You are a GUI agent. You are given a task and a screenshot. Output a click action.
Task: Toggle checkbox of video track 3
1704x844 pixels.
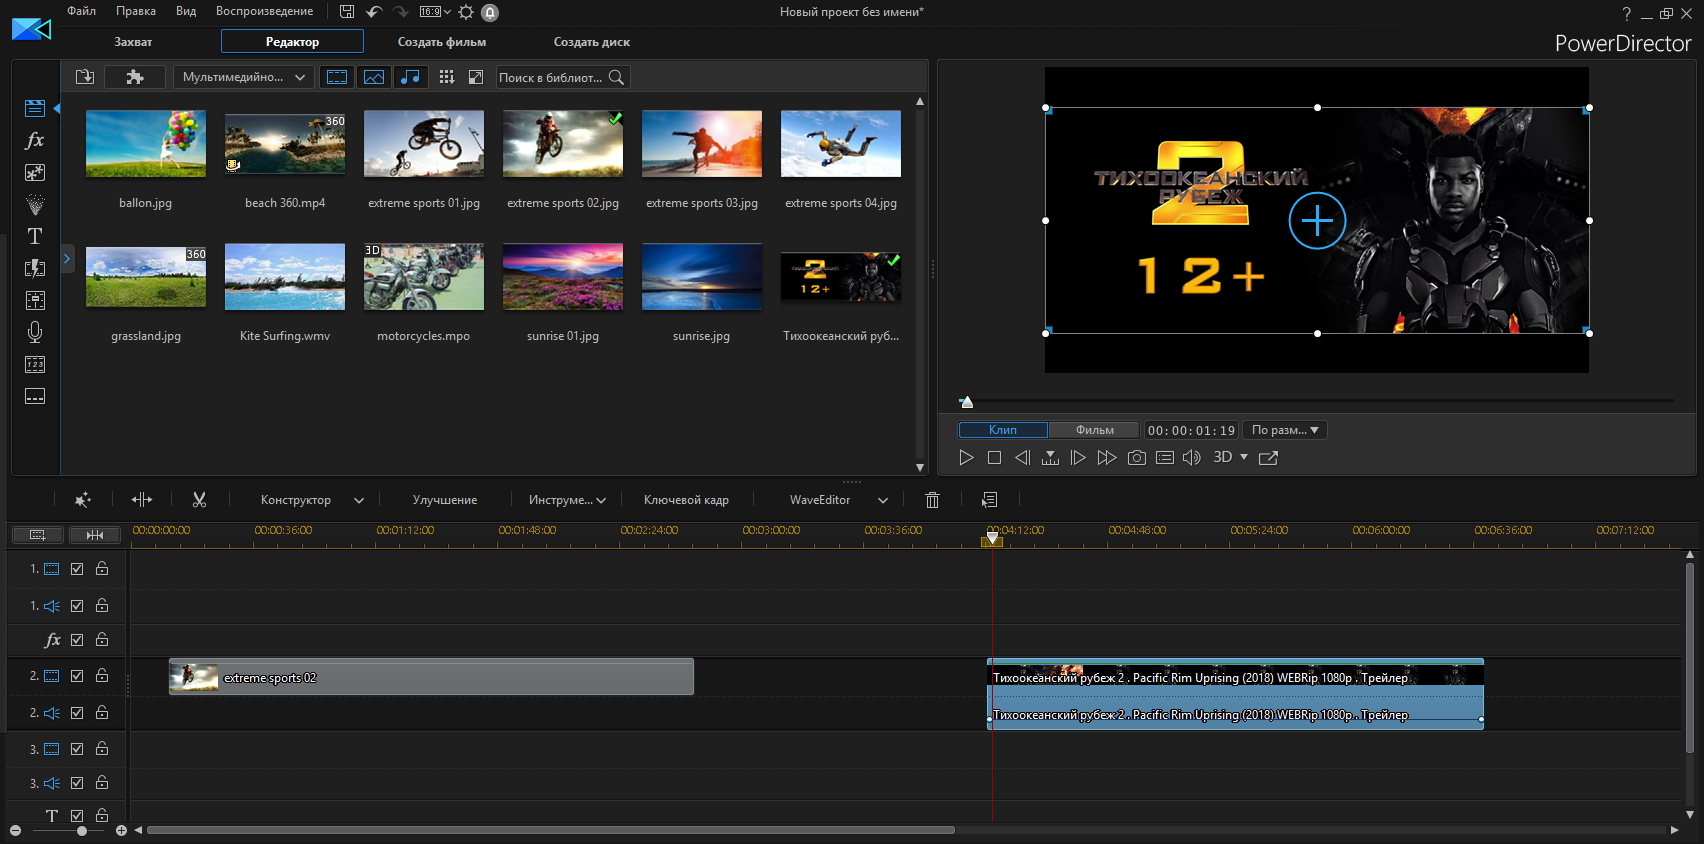click(77, 749)
